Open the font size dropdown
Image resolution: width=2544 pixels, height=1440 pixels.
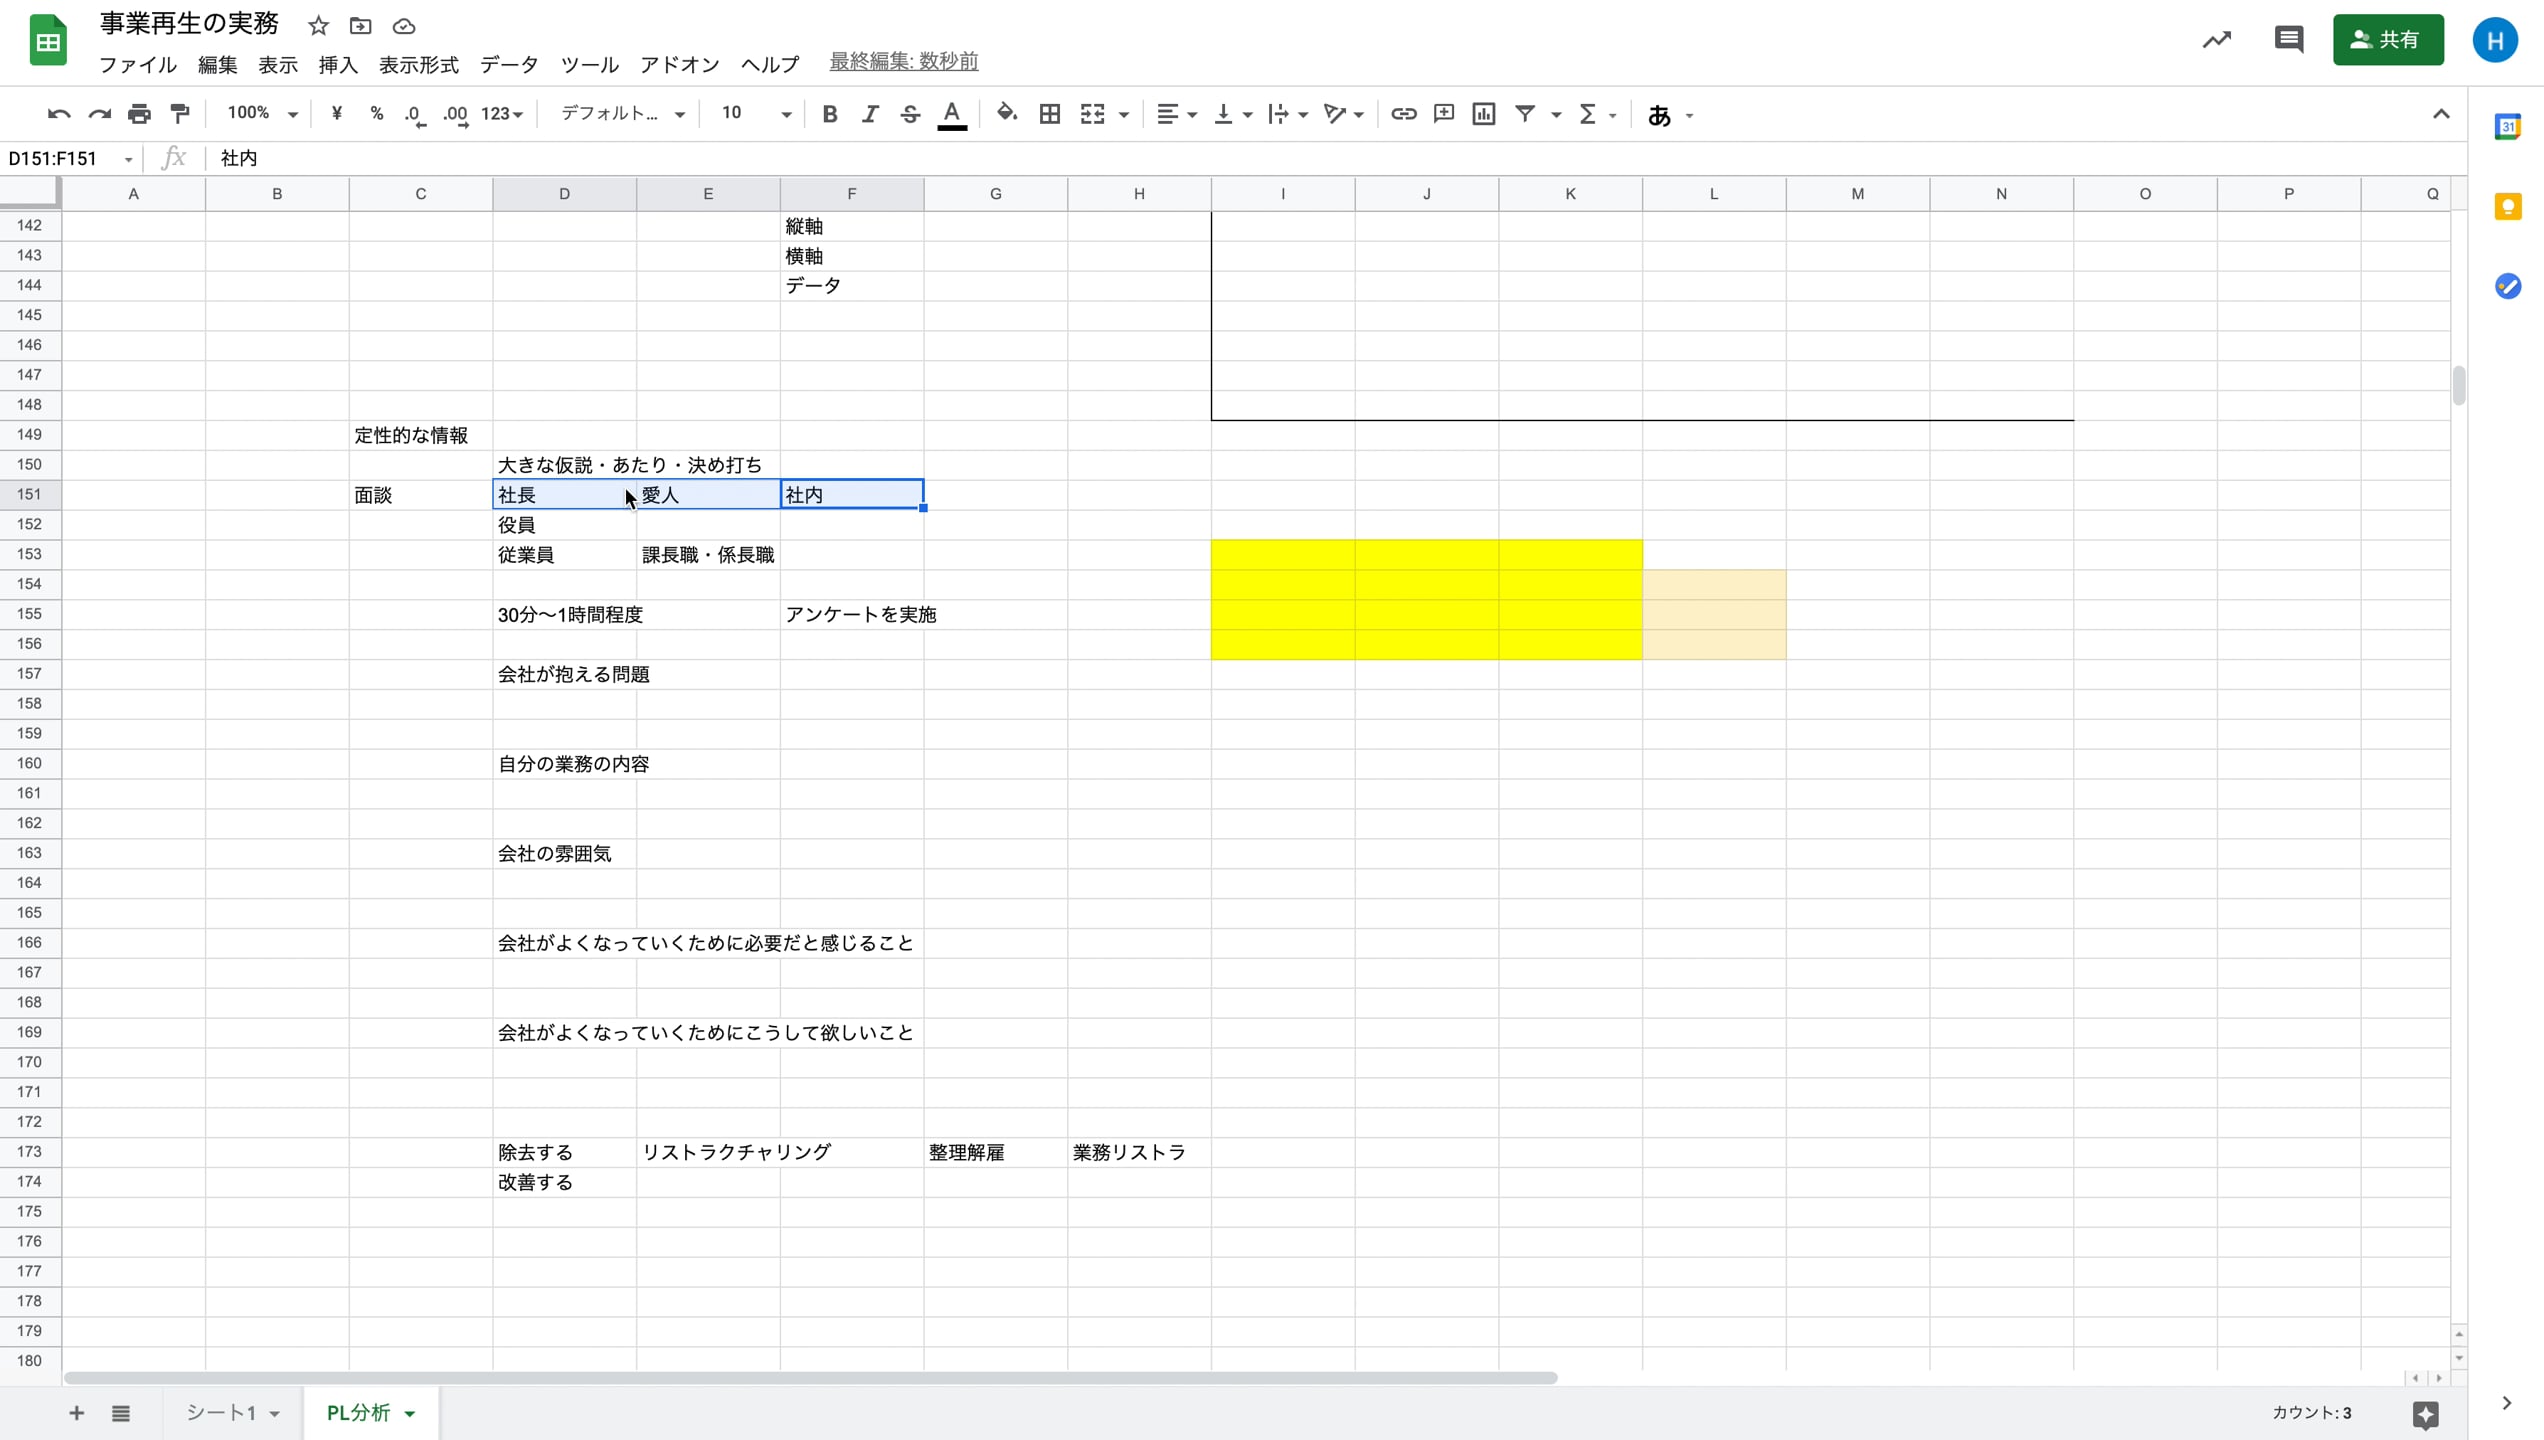click(x=785, y=113)
